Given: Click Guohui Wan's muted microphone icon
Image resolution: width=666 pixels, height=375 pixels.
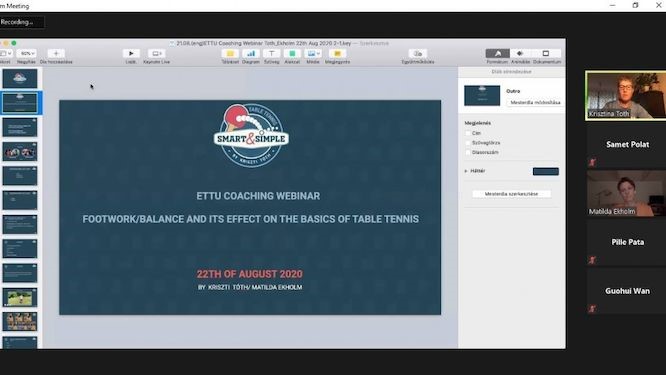Looking at the screenshot, I should [592, 309].
